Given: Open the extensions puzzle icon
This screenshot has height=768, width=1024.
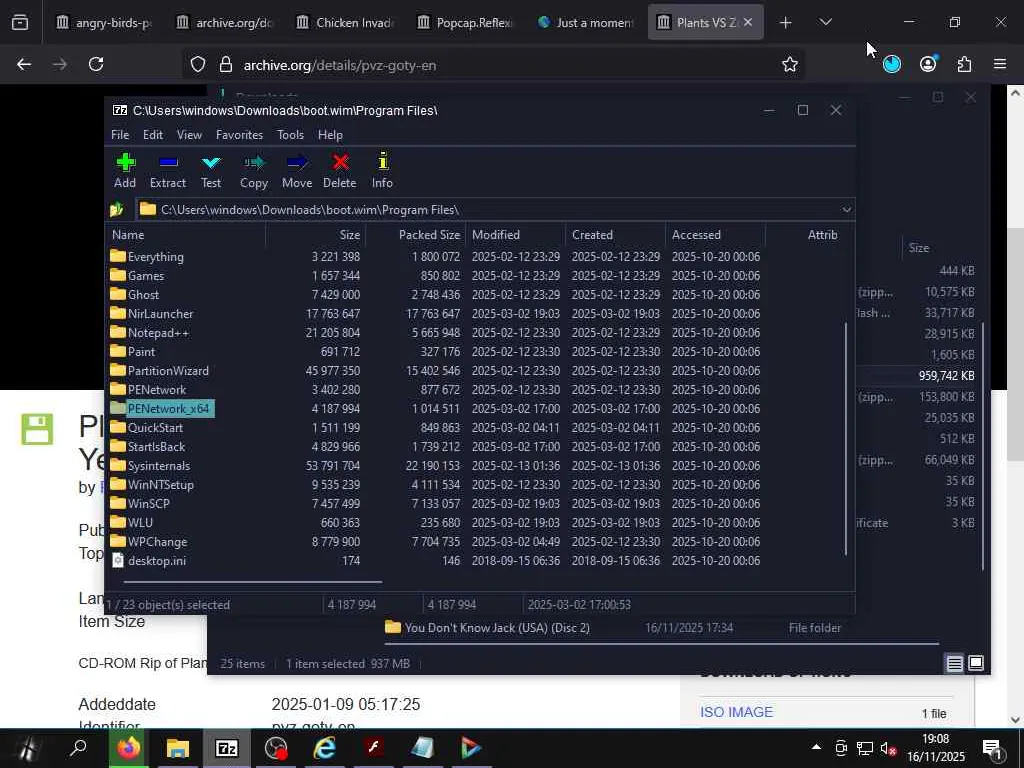Looking at the screenshot, I should click(964, 64).
